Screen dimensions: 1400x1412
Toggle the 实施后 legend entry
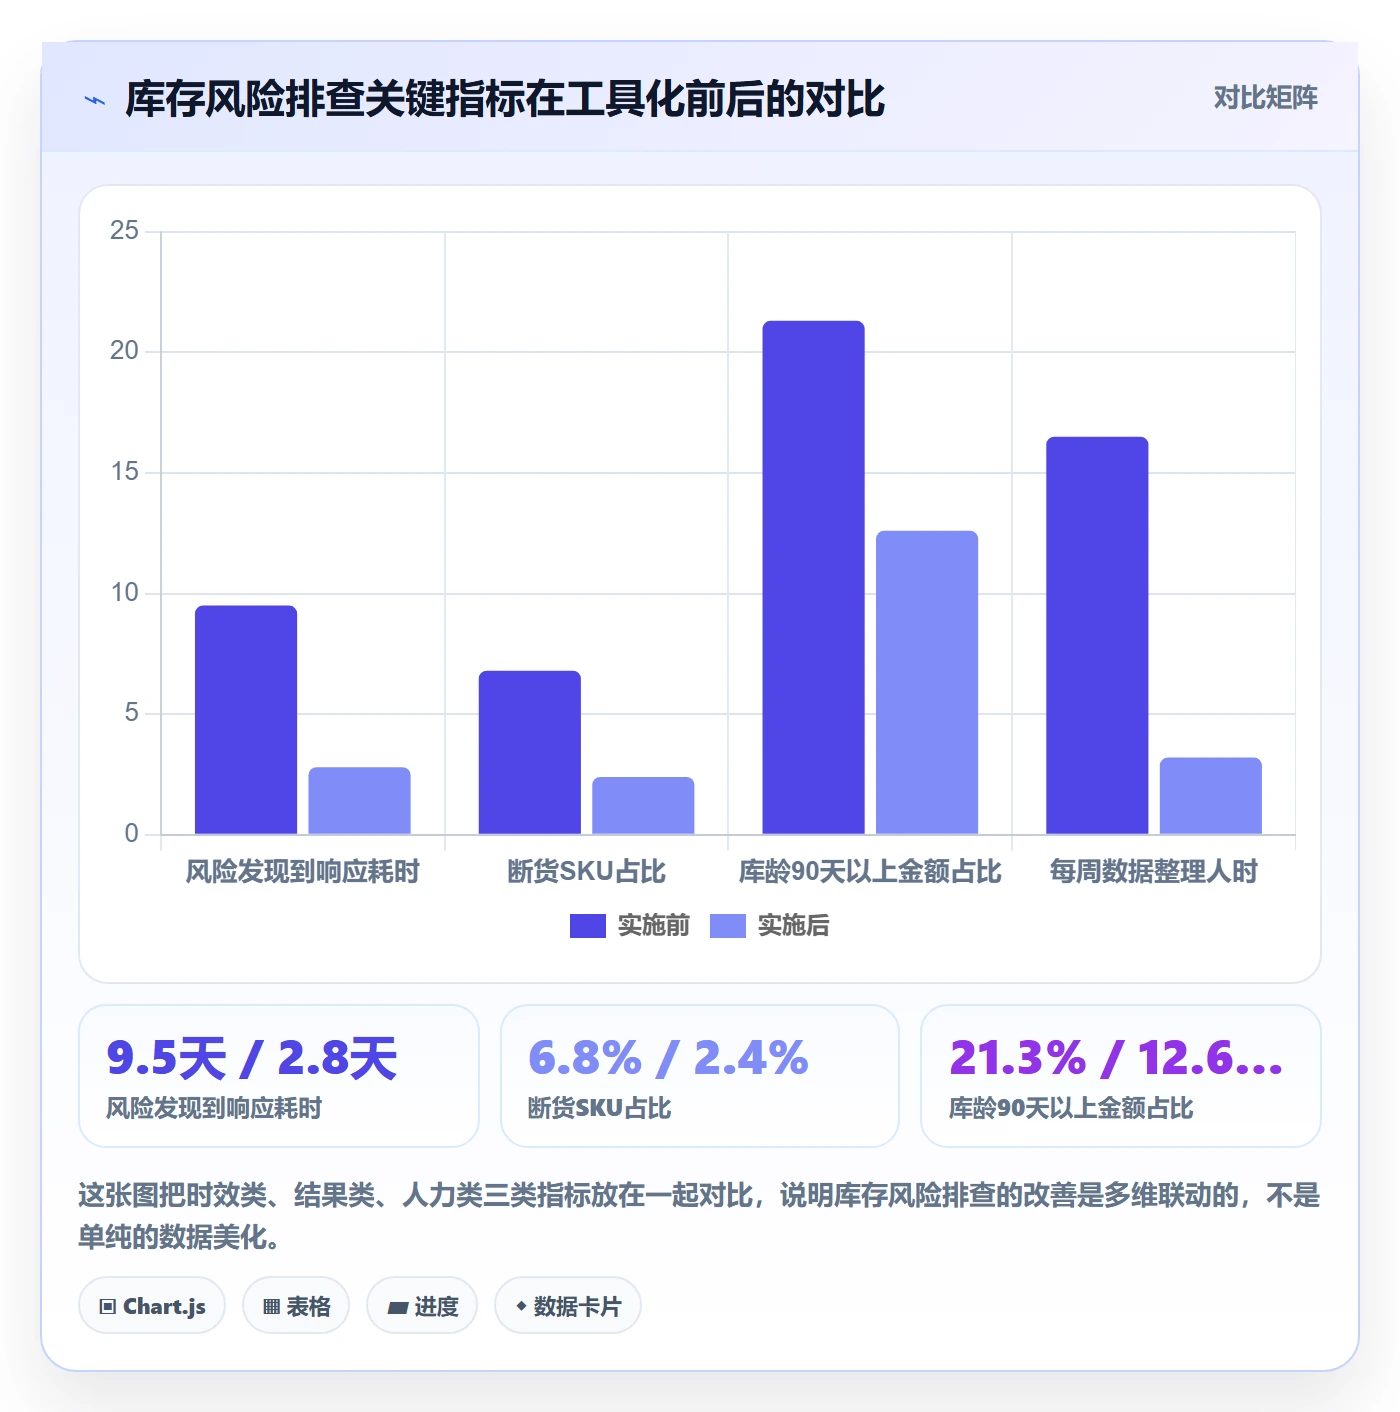click(x=770, y=926)
